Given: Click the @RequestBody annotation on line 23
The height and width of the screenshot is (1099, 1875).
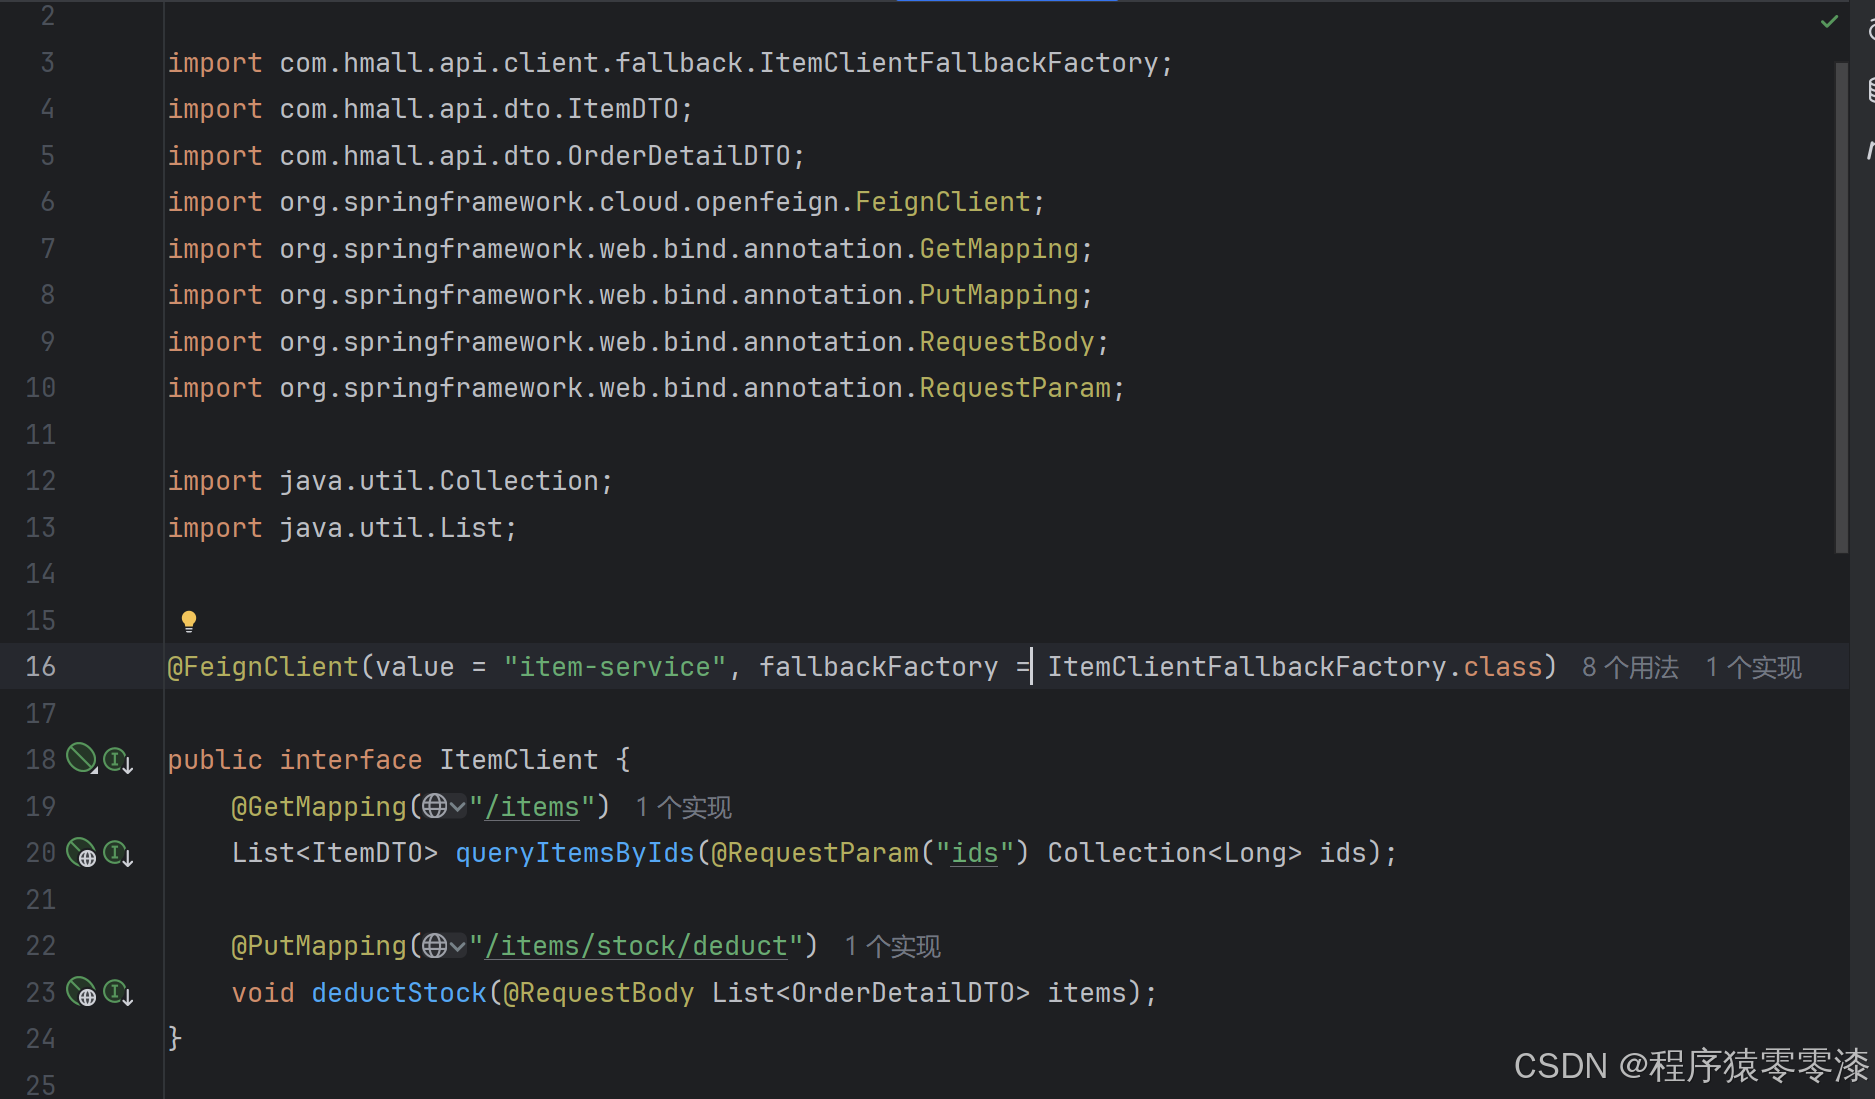Looking at the screenshot, I should coord(599,992).
